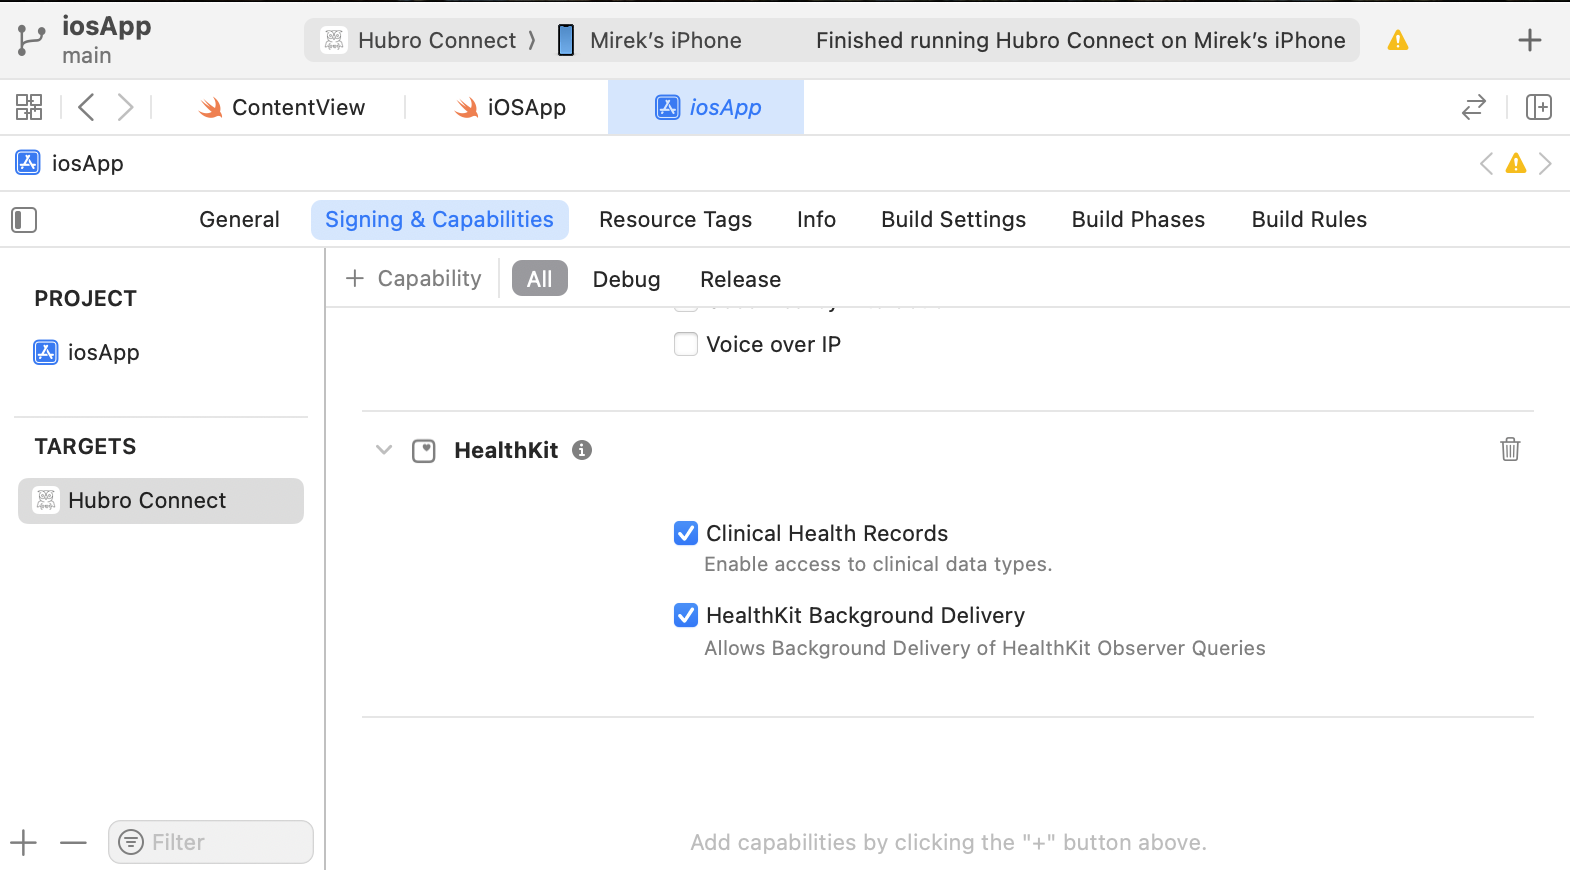Screen dimensions: 1570x870
Task: Toggle the targets sidebar panel icon
Action: [24, 220]
